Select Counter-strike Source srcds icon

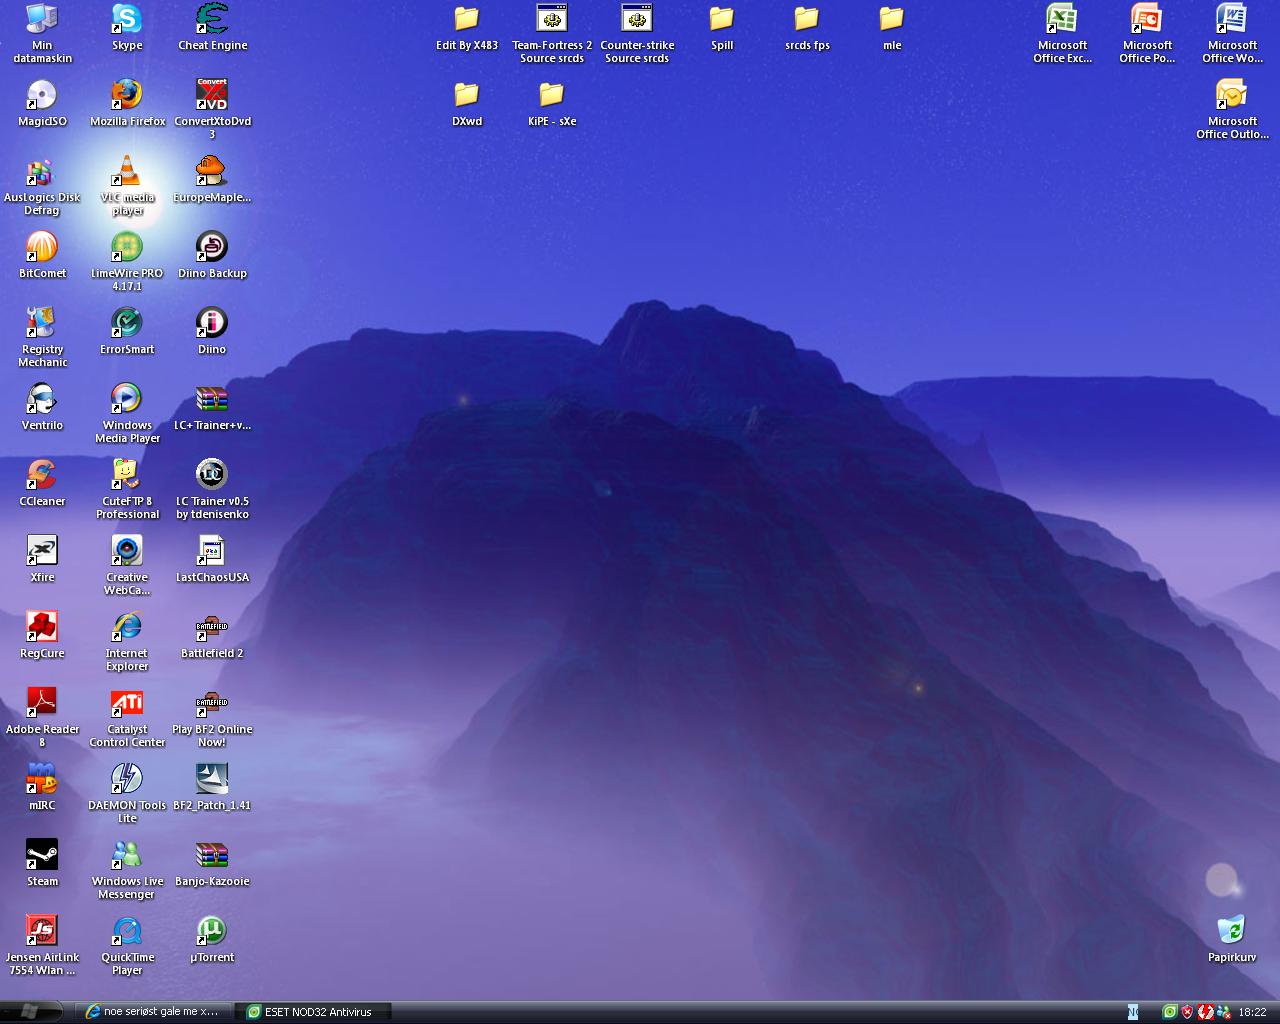(x=637, y=33)
